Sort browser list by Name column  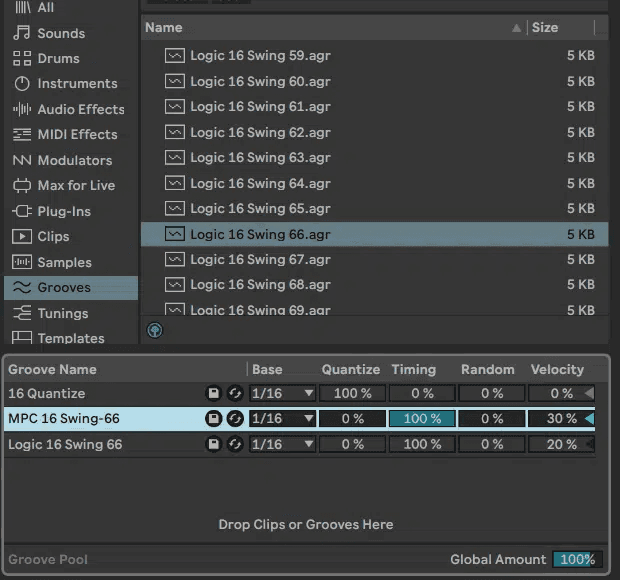[334, 28]
